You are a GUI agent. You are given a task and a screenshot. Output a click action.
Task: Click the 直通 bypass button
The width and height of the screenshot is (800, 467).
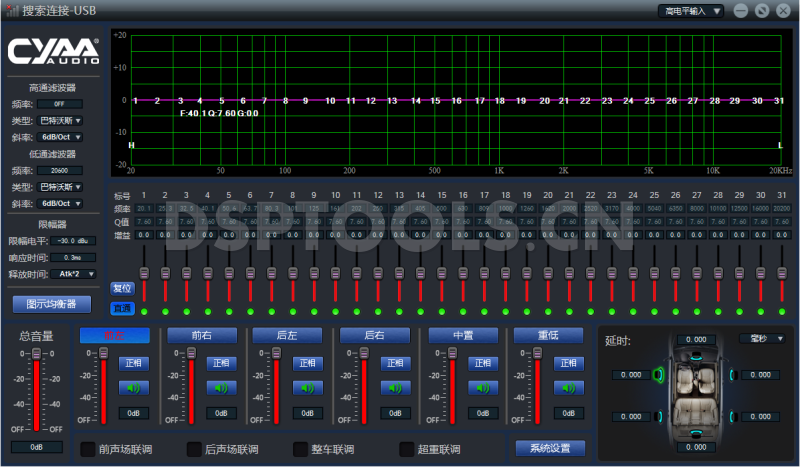point(121,308)
